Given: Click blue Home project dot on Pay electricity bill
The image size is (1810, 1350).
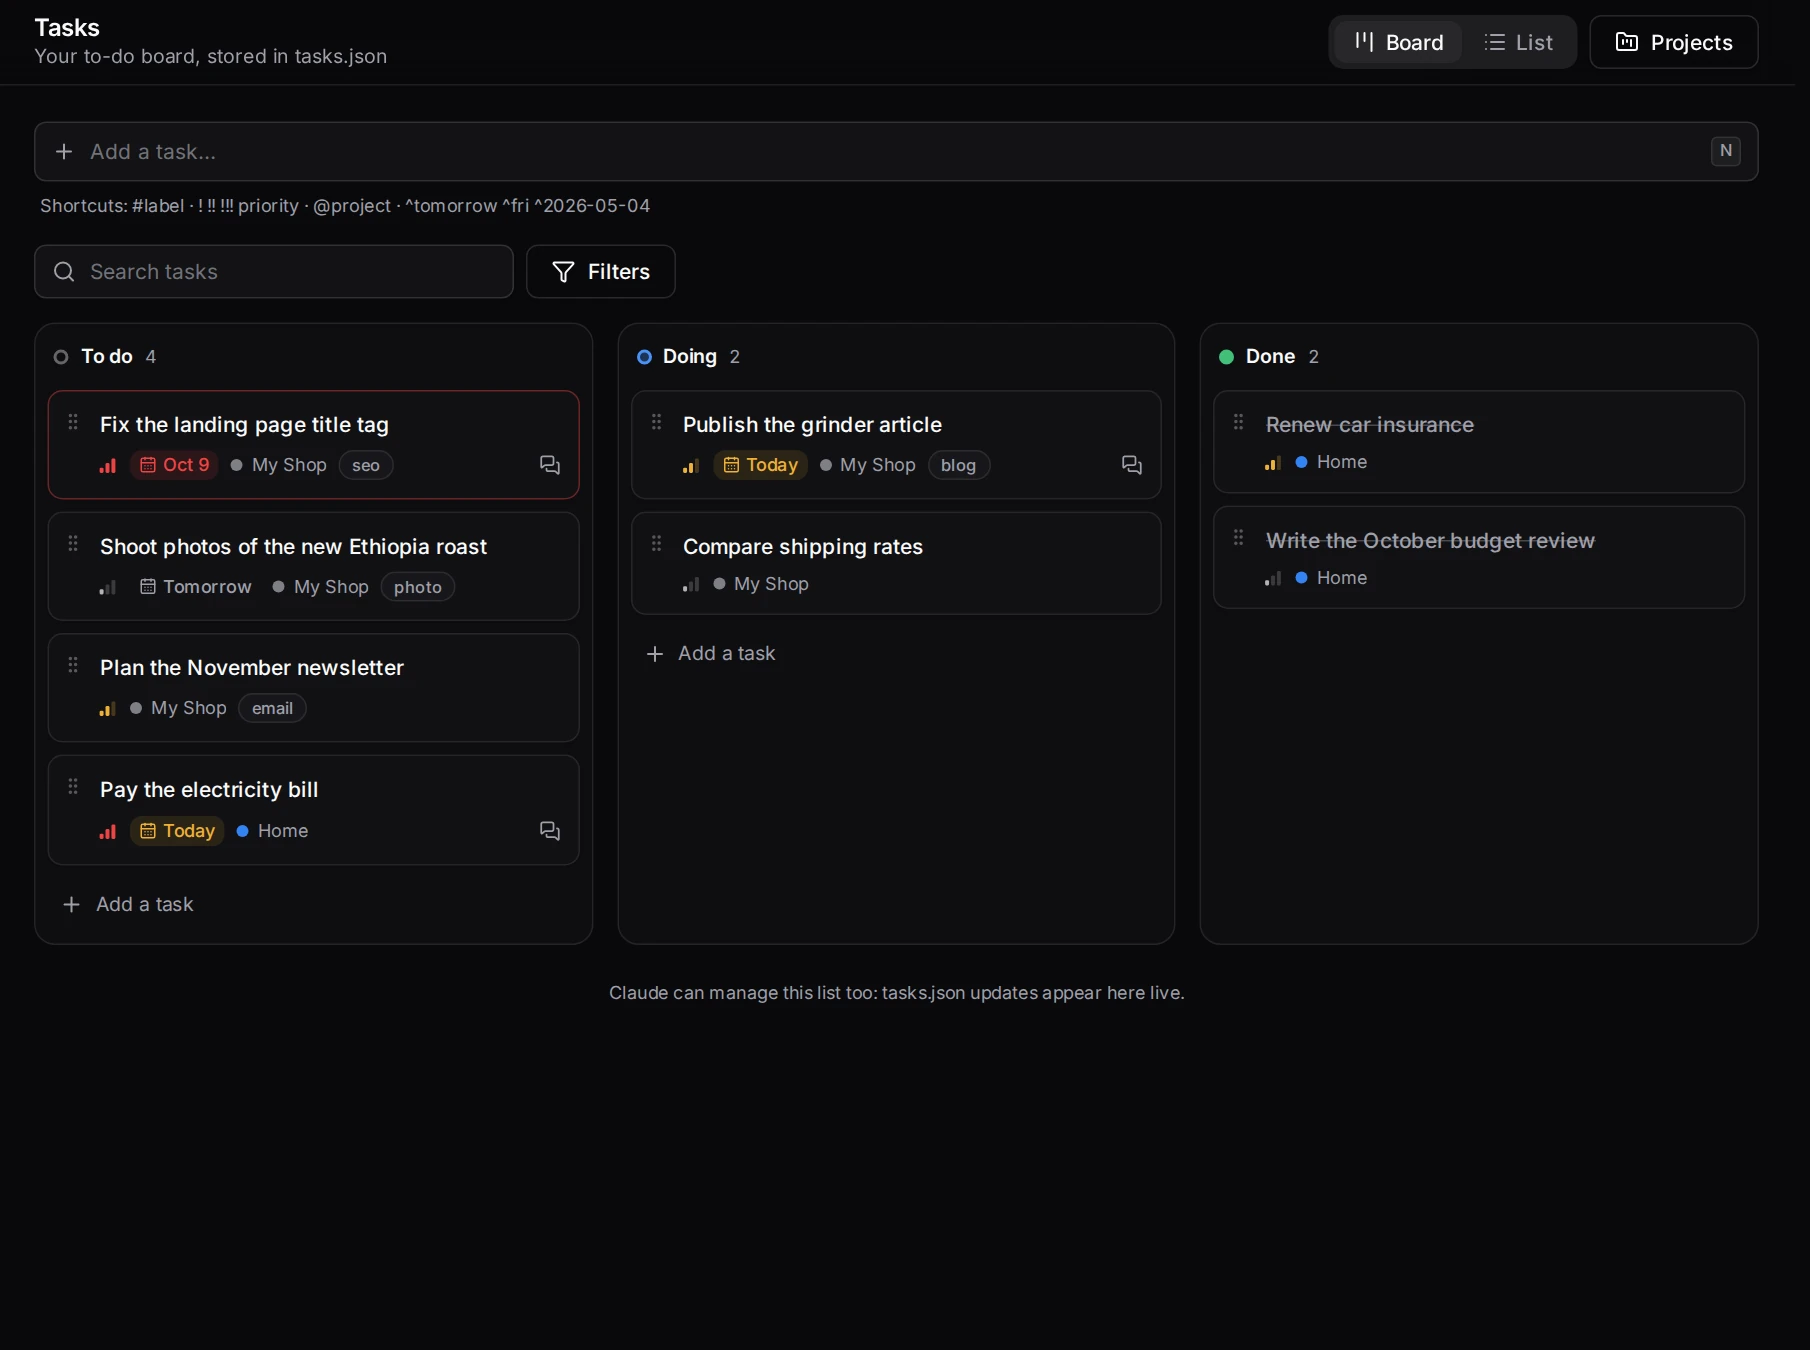Looking at the screenshot, I should (x=242, y=831).
